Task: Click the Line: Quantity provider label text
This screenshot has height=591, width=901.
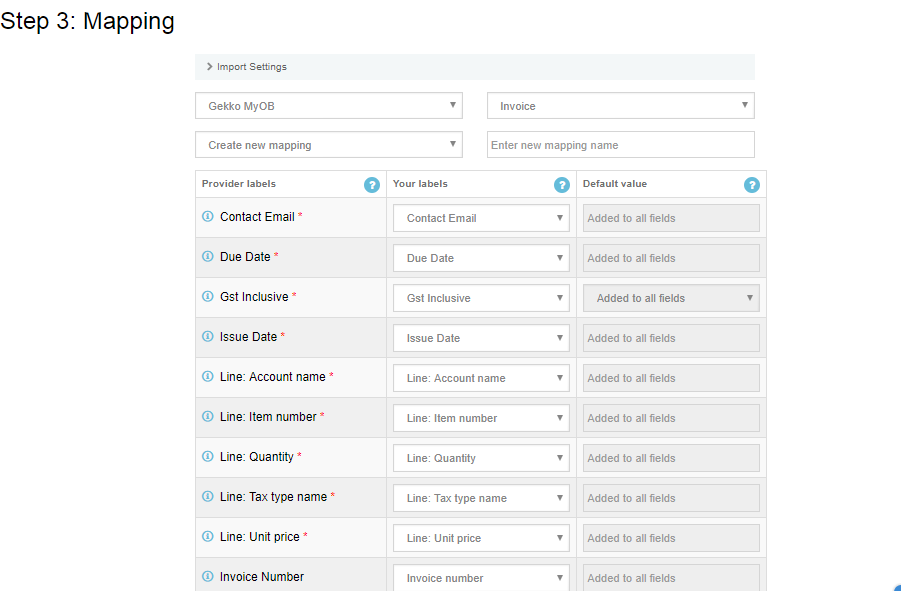Action: (x=257, y=457)
